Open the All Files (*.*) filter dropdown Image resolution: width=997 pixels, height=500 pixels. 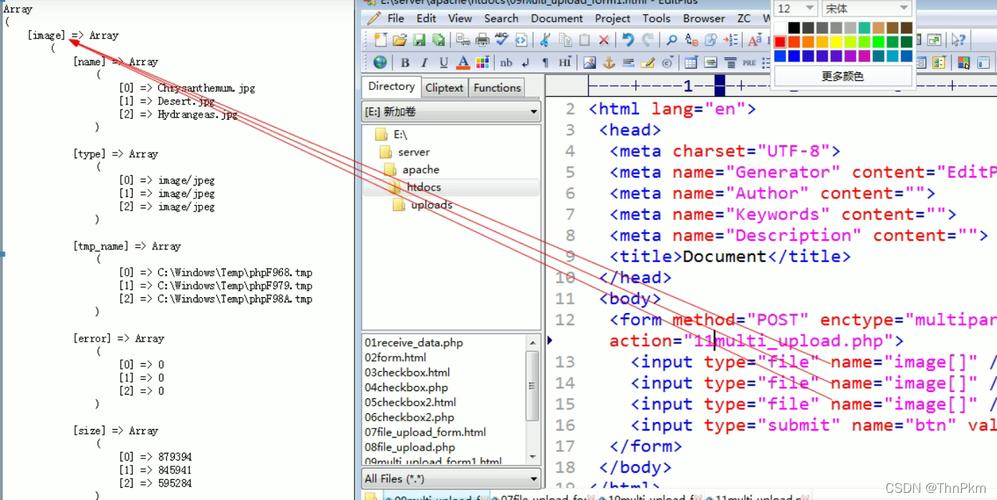pyautogui.click(x=451, y=478)
